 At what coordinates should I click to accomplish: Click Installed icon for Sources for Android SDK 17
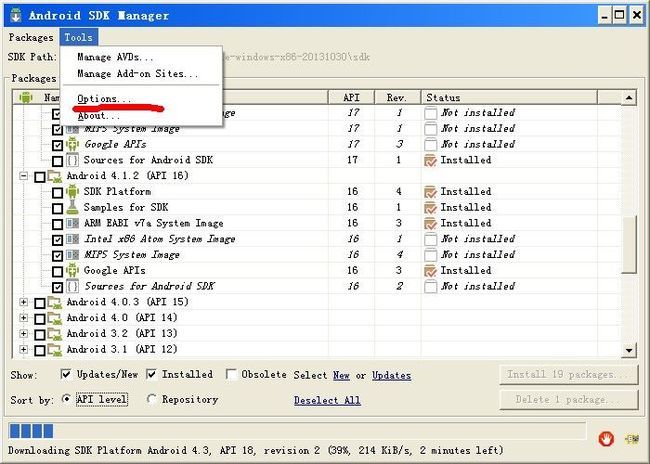pyautogui.click(x=431, y=160)
